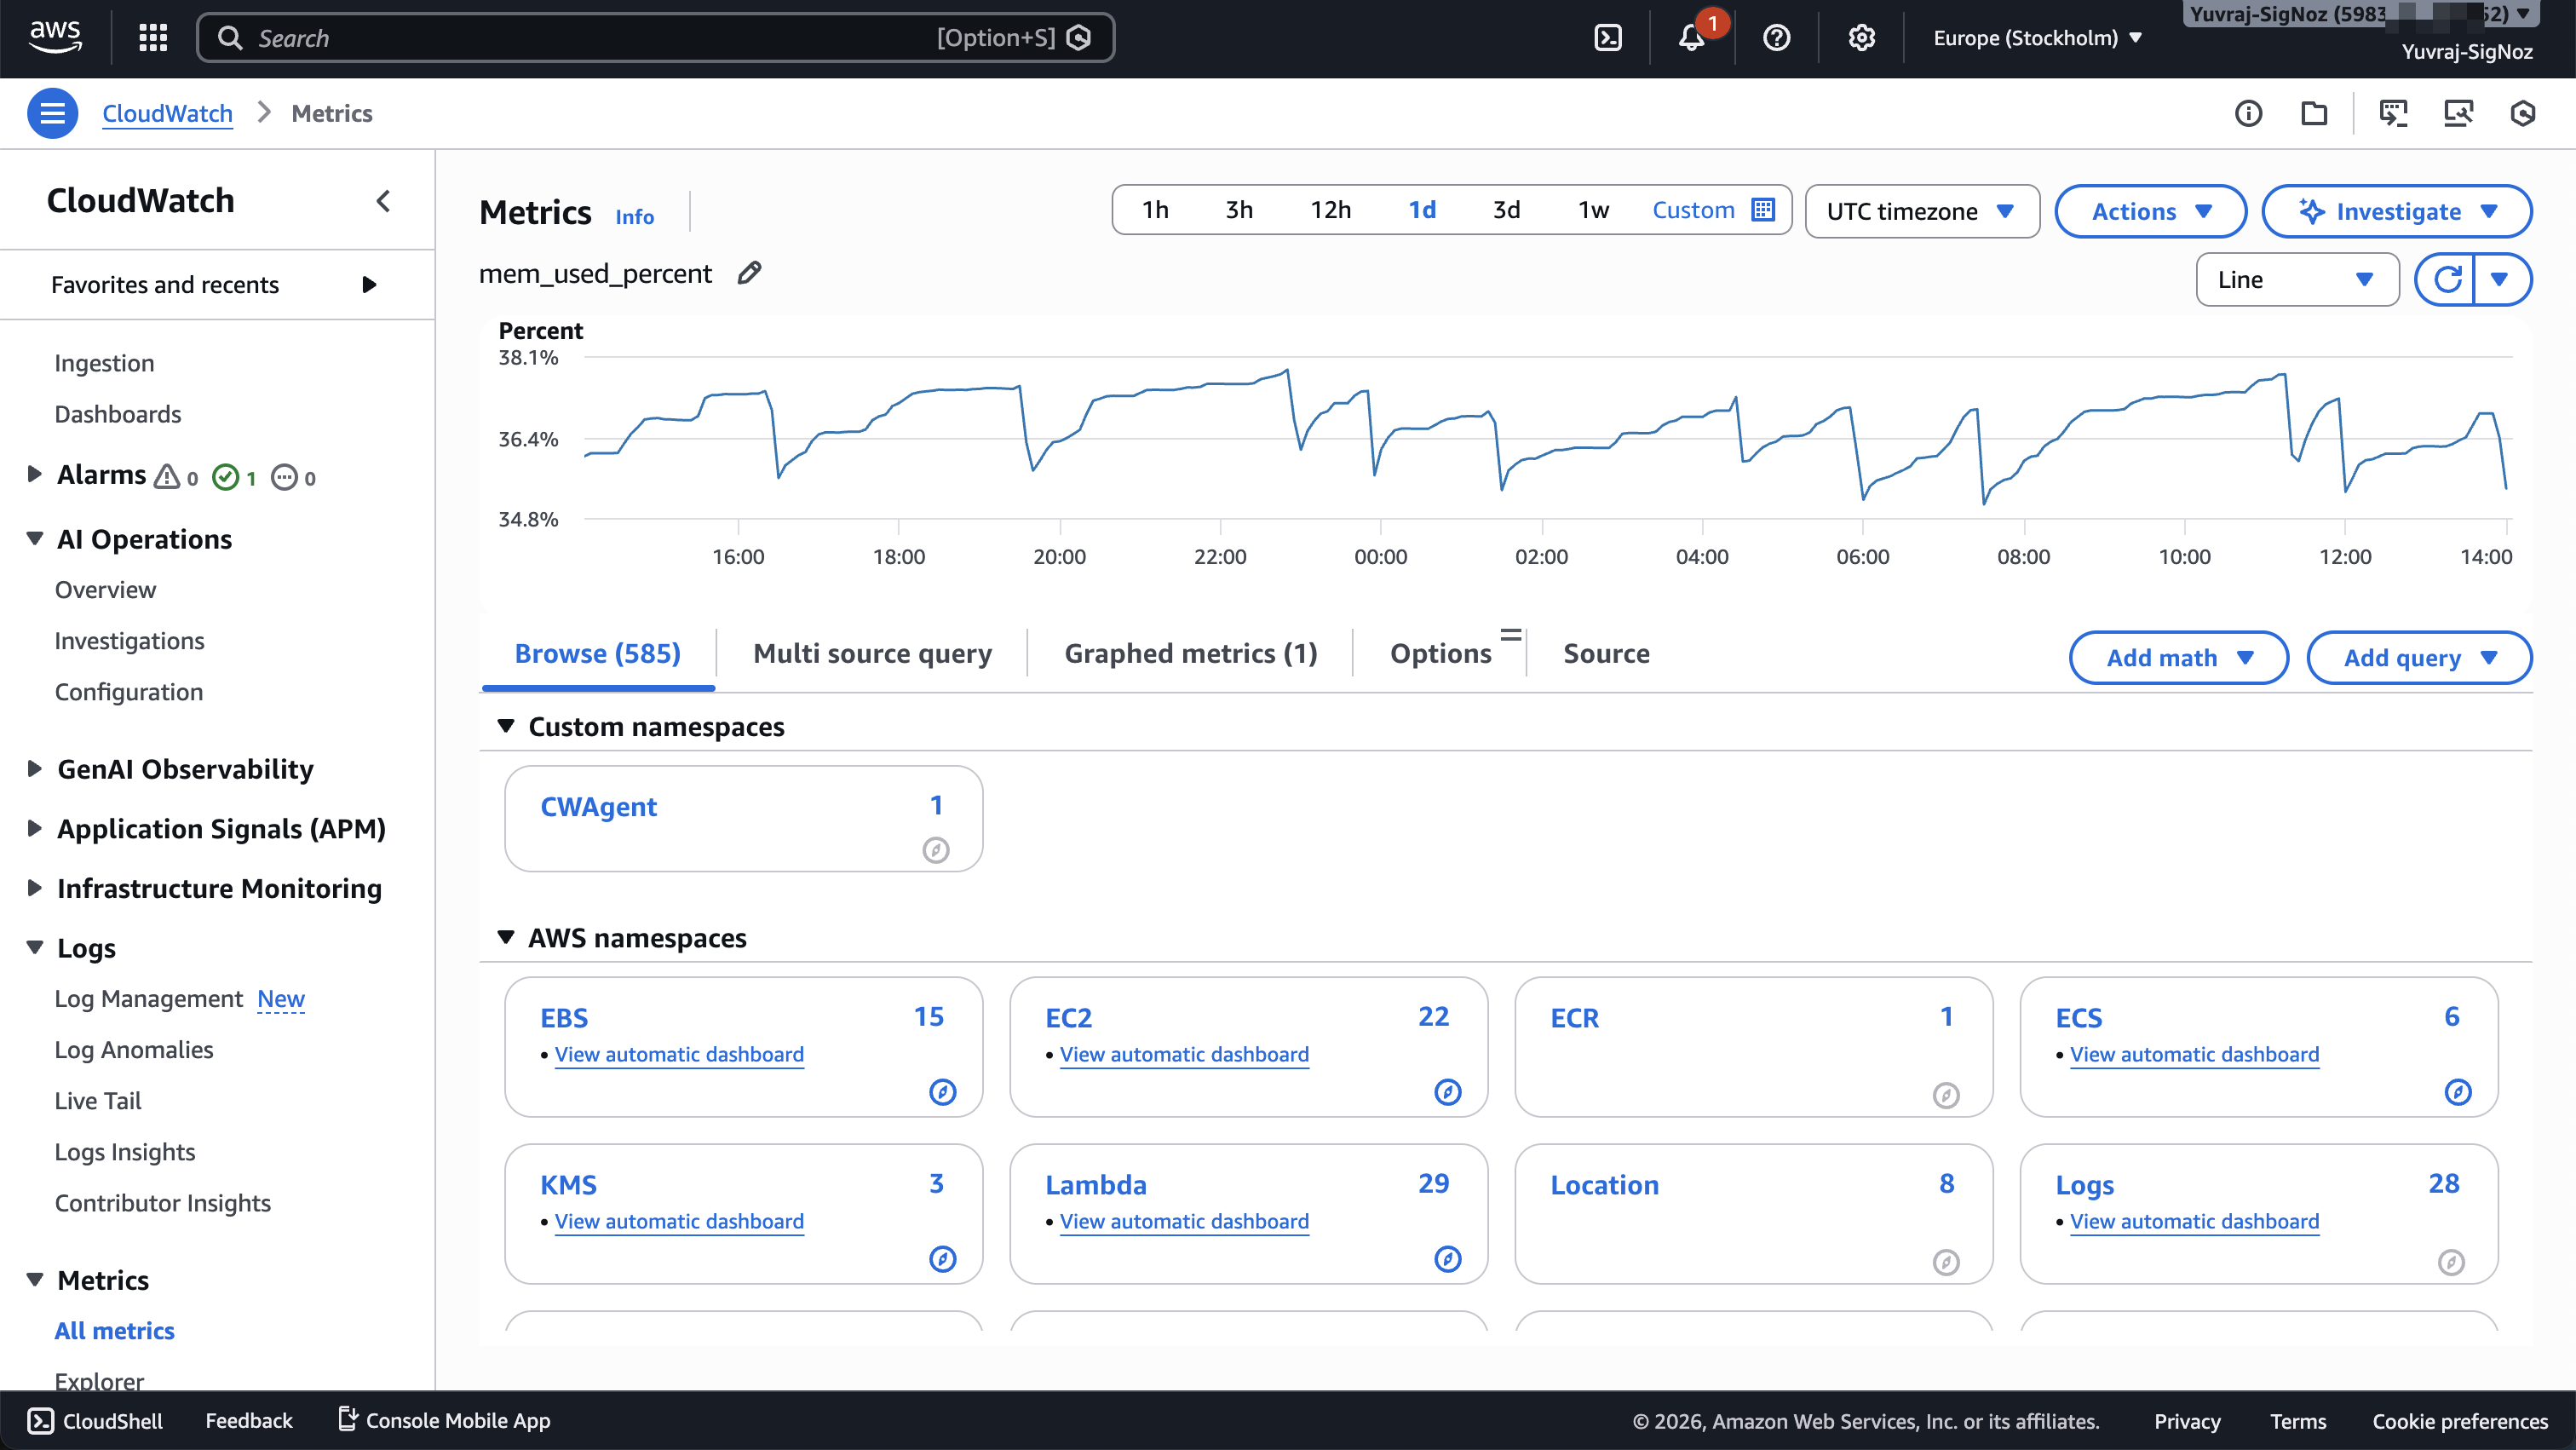Image resolution: width=2576 pixels, height=1450 pixels.
Task: Open the hamburger navigation menu
Action: click(x=53, y=113)
